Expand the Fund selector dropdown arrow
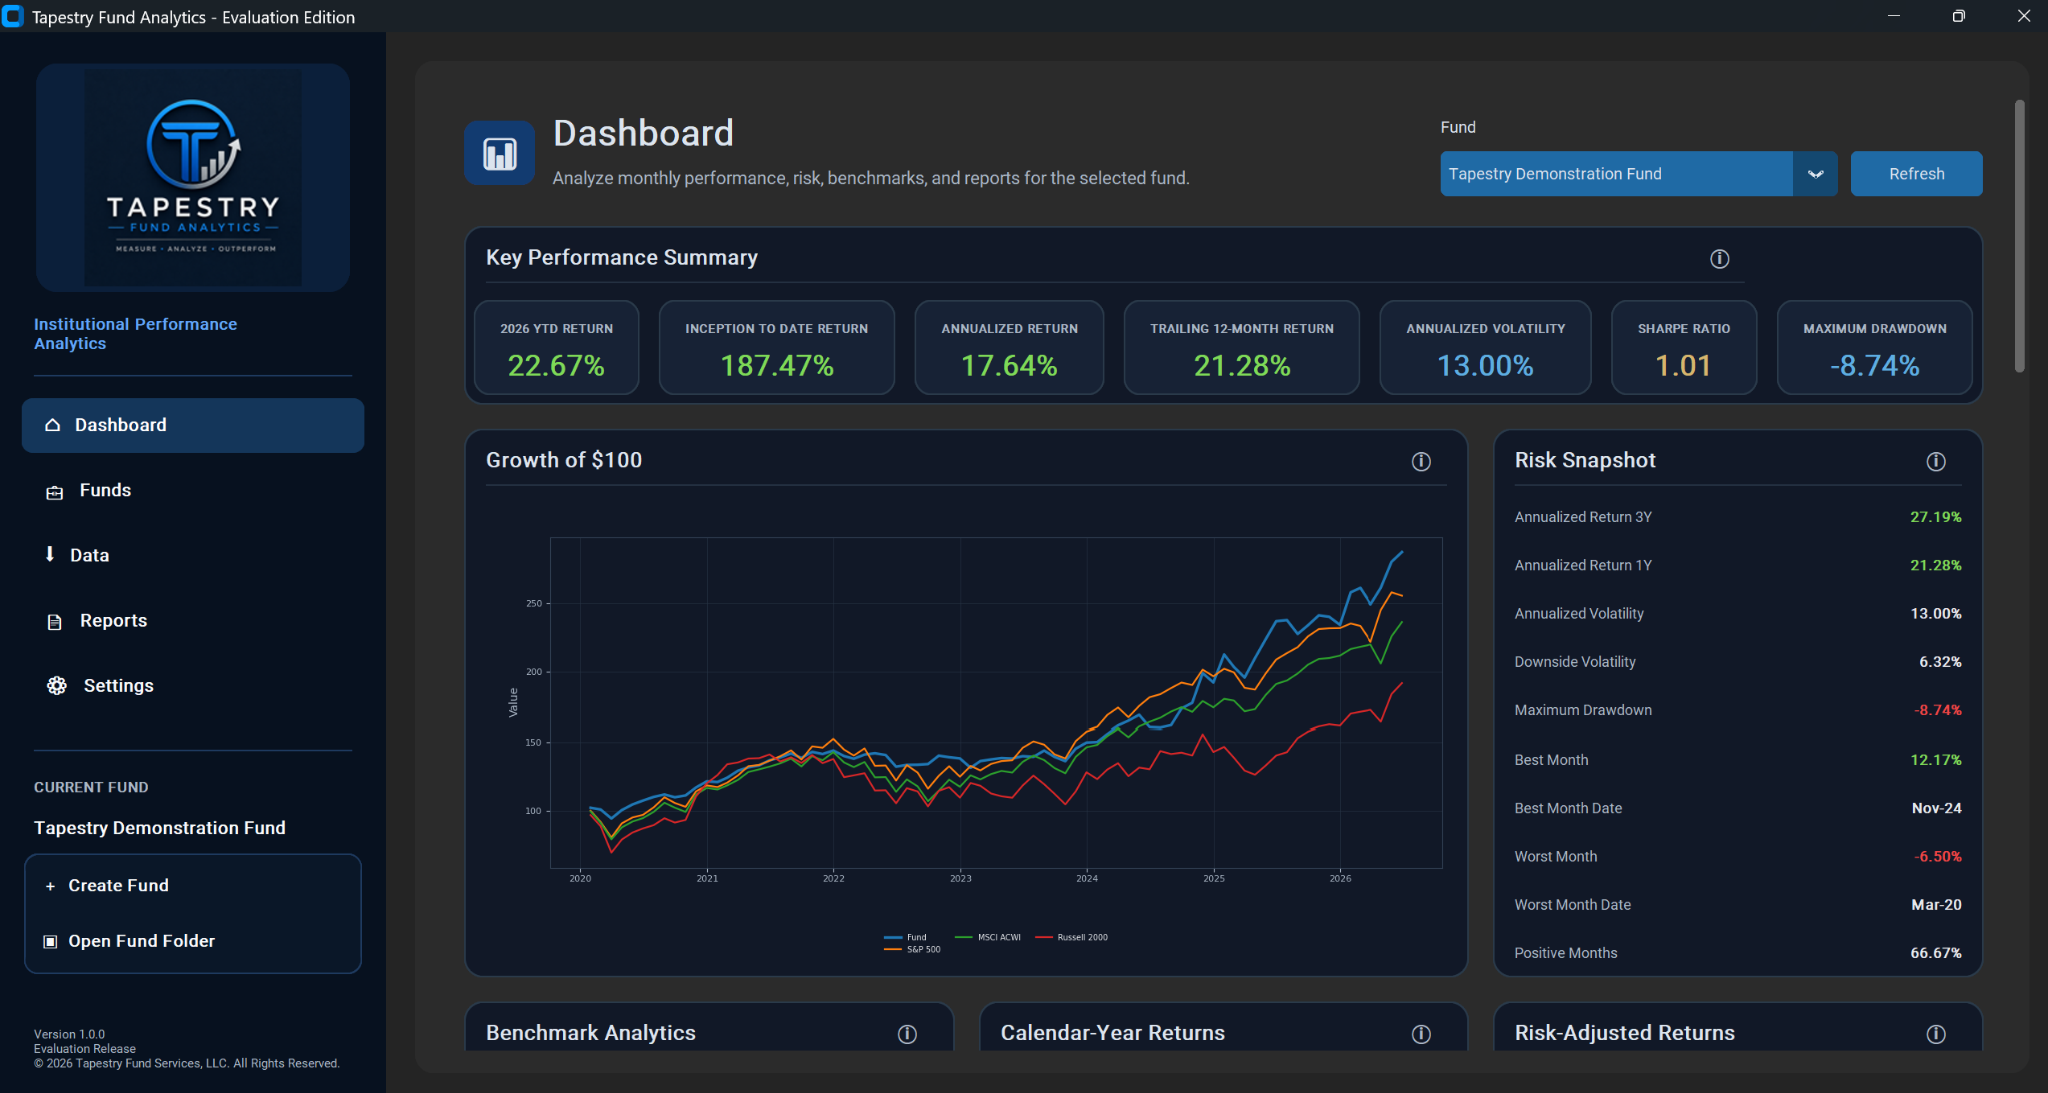This screenshot has height=1093, width=2048. click(x=1815, y=174)
